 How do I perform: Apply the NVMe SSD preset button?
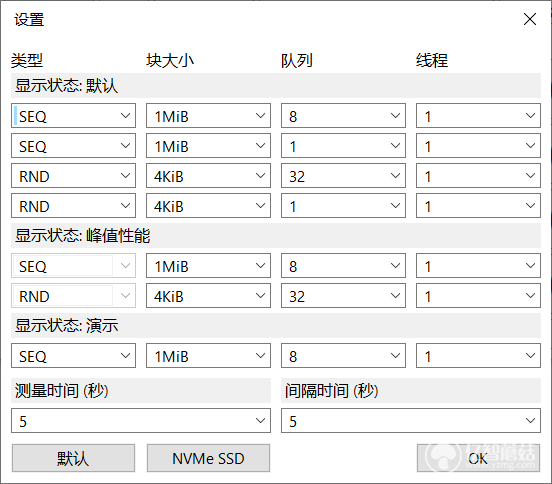point(208,458)
